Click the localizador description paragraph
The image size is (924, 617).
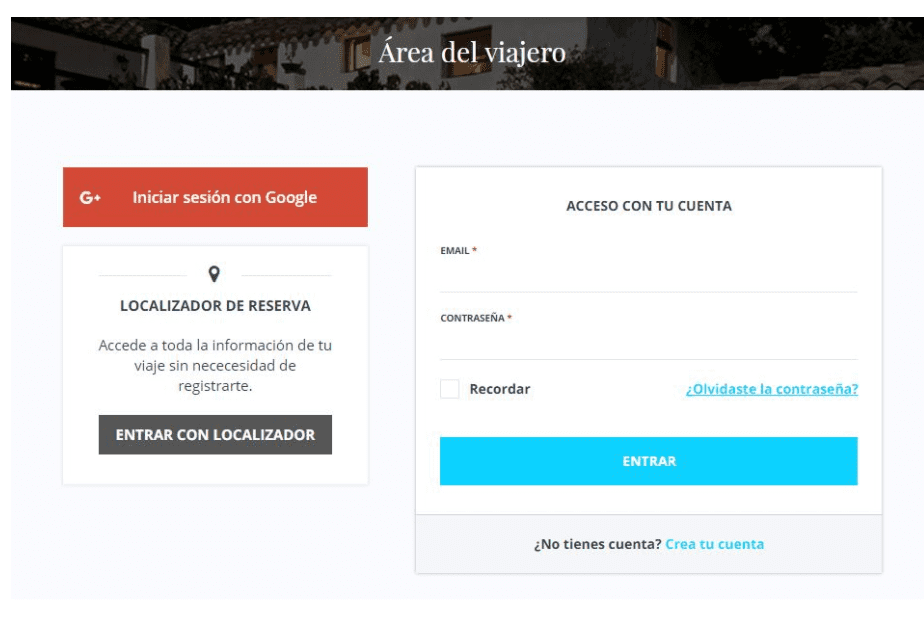point(215,365)
